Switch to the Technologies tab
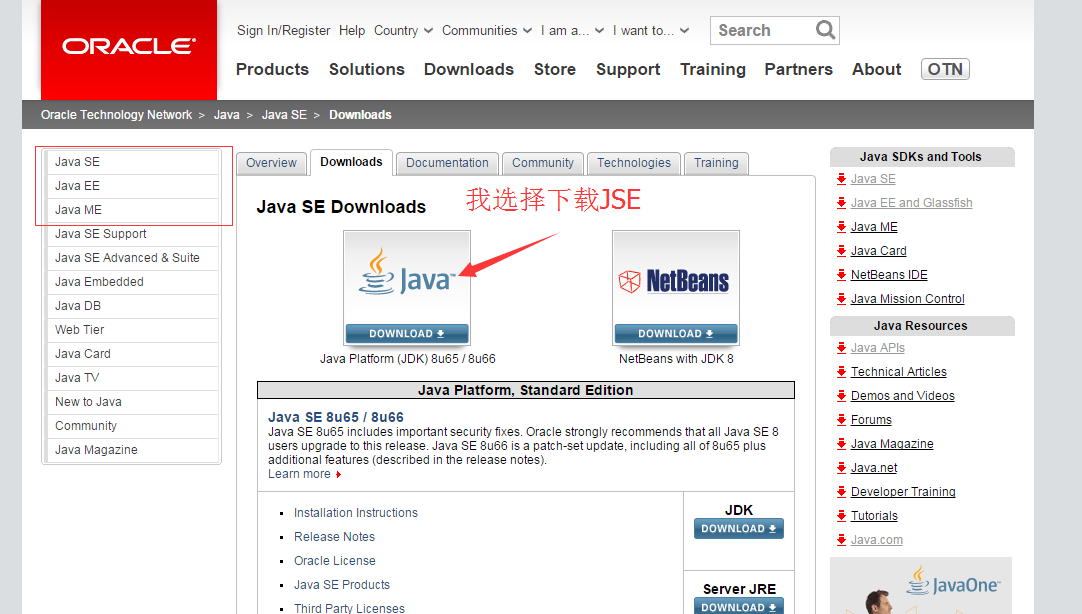The image size is (1082, 614). (633, 163)
